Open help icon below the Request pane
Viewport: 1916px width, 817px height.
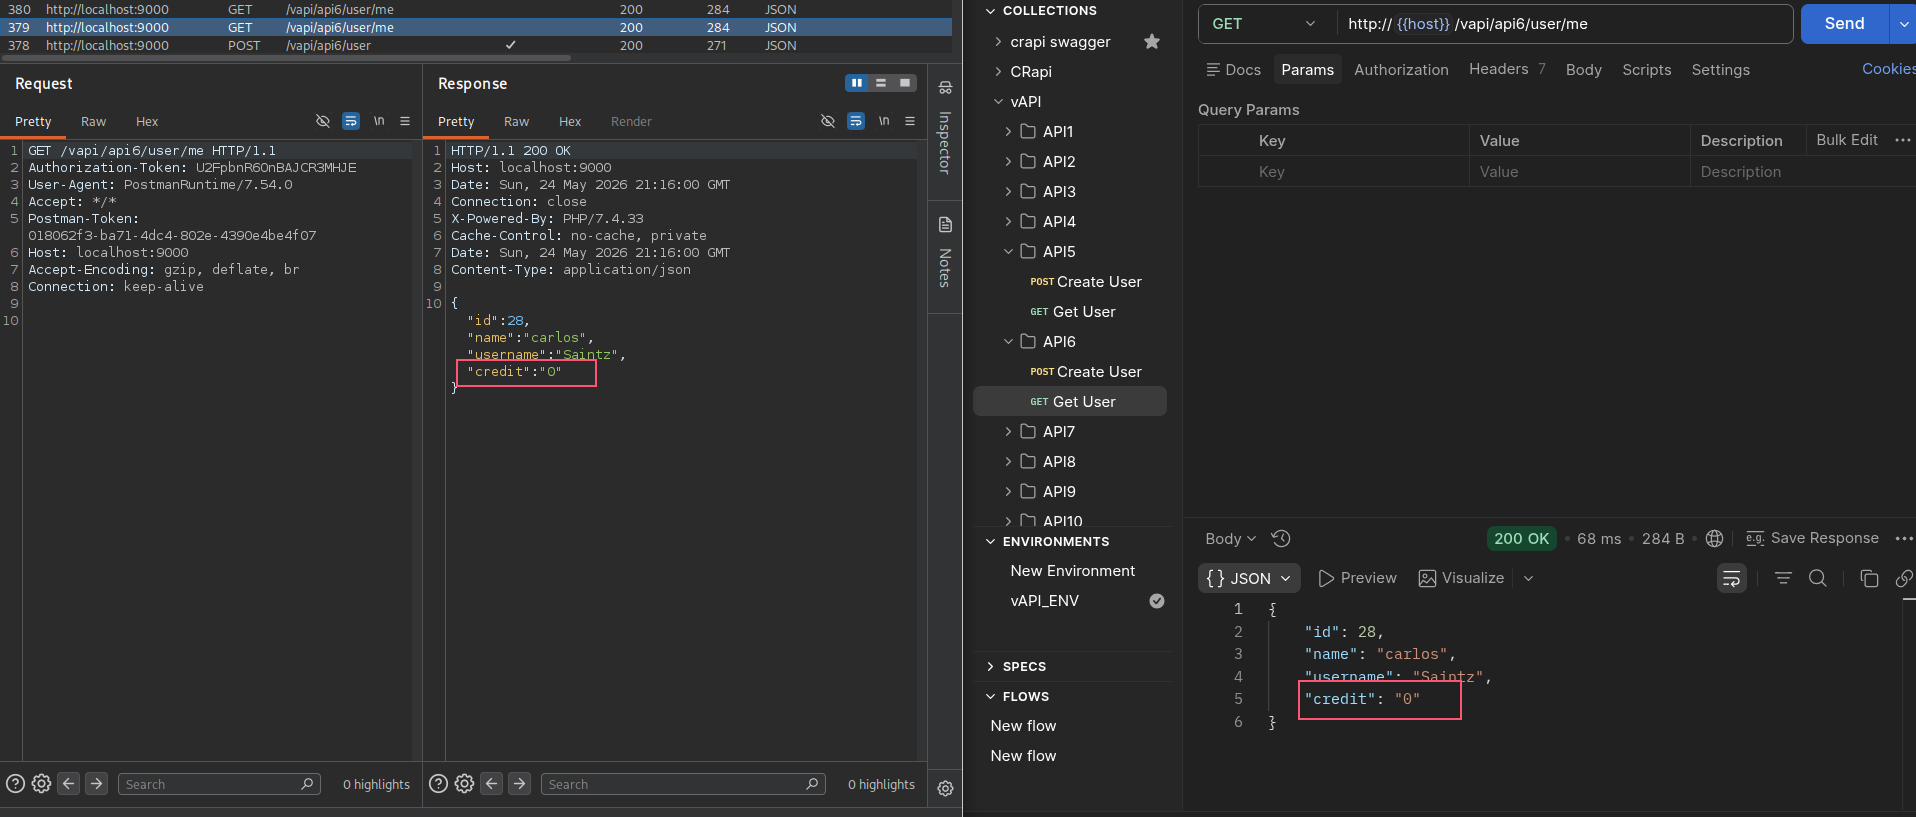[16, 784]
